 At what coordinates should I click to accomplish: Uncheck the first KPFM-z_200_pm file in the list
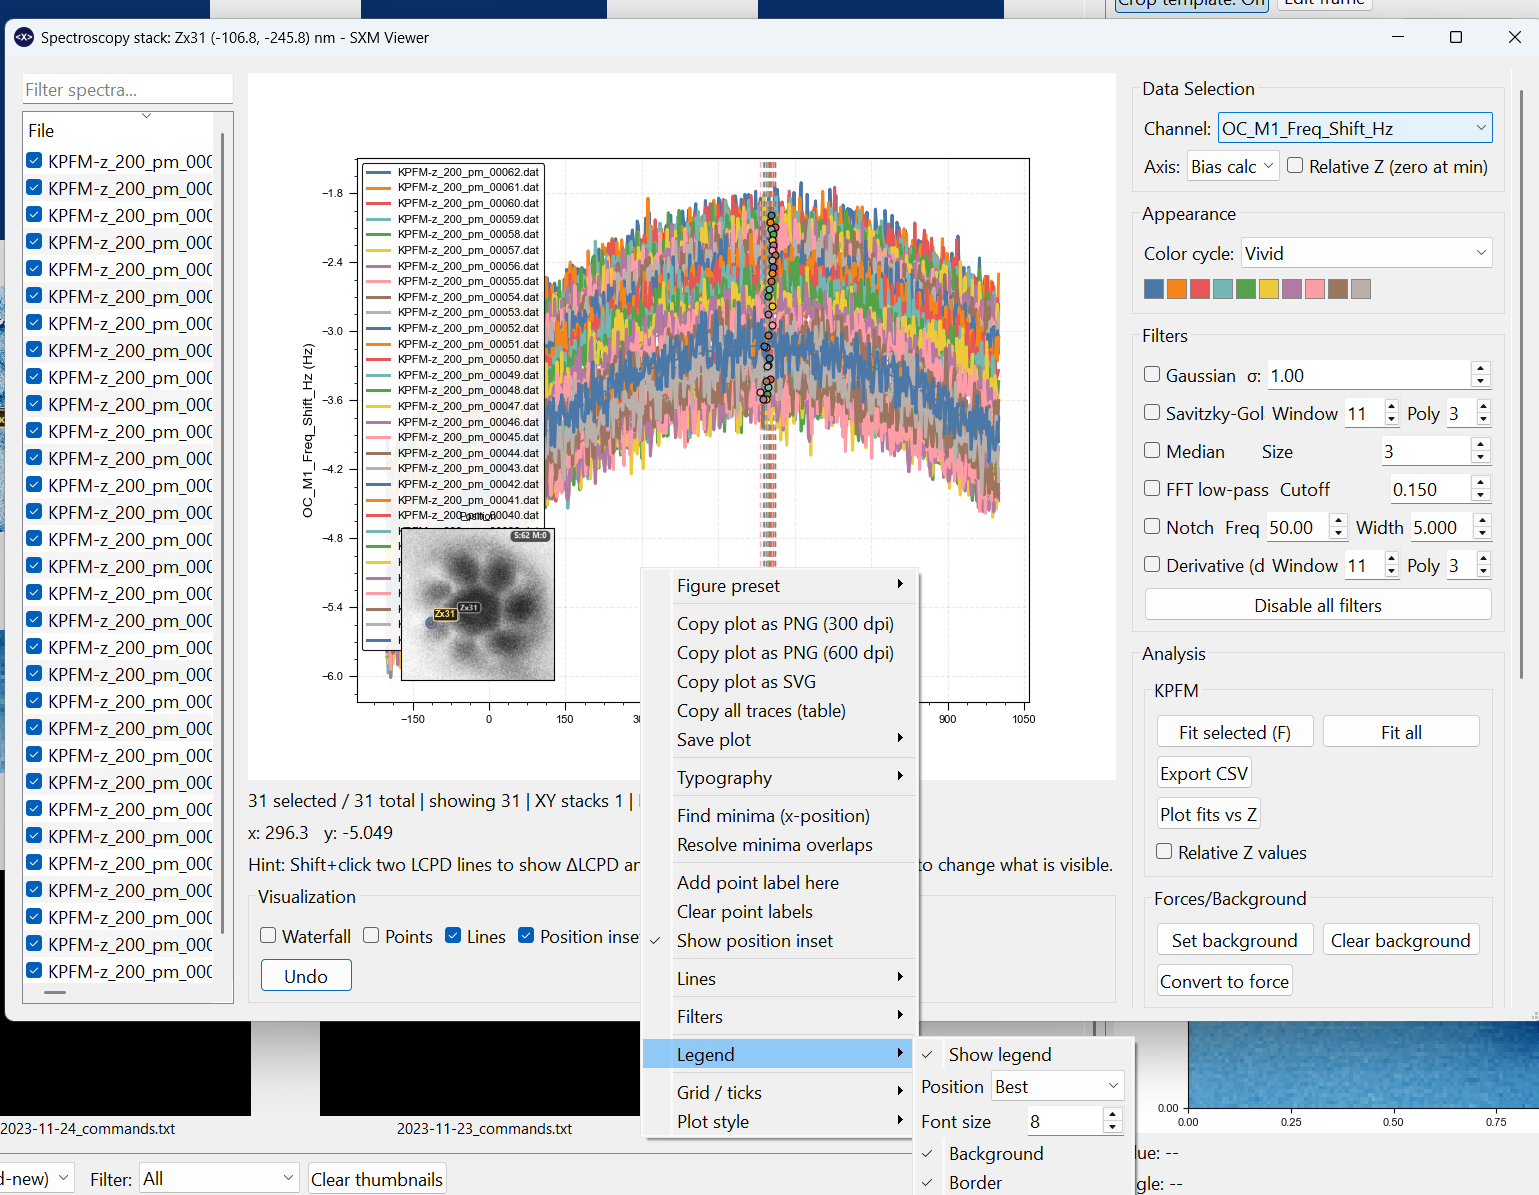click(33, 160)
